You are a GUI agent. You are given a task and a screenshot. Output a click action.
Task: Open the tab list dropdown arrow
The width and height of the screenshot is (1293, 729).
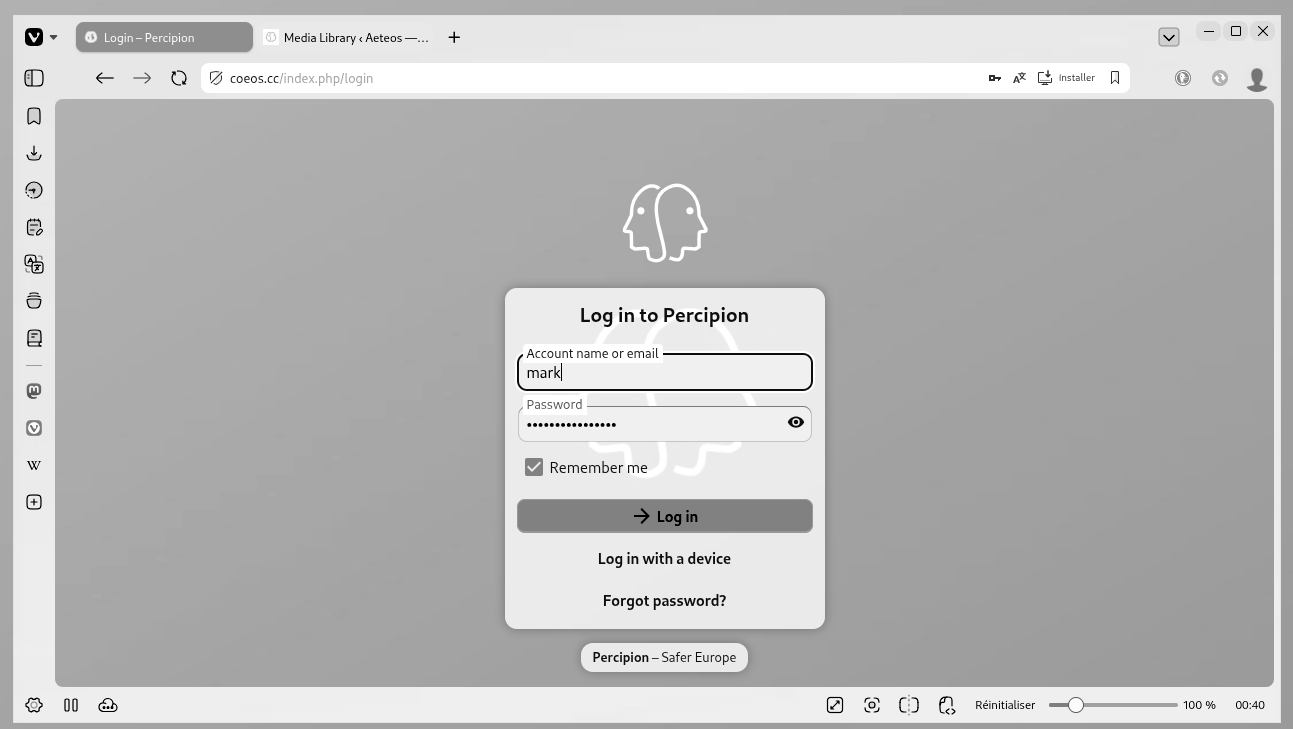tap(1168, 37)
